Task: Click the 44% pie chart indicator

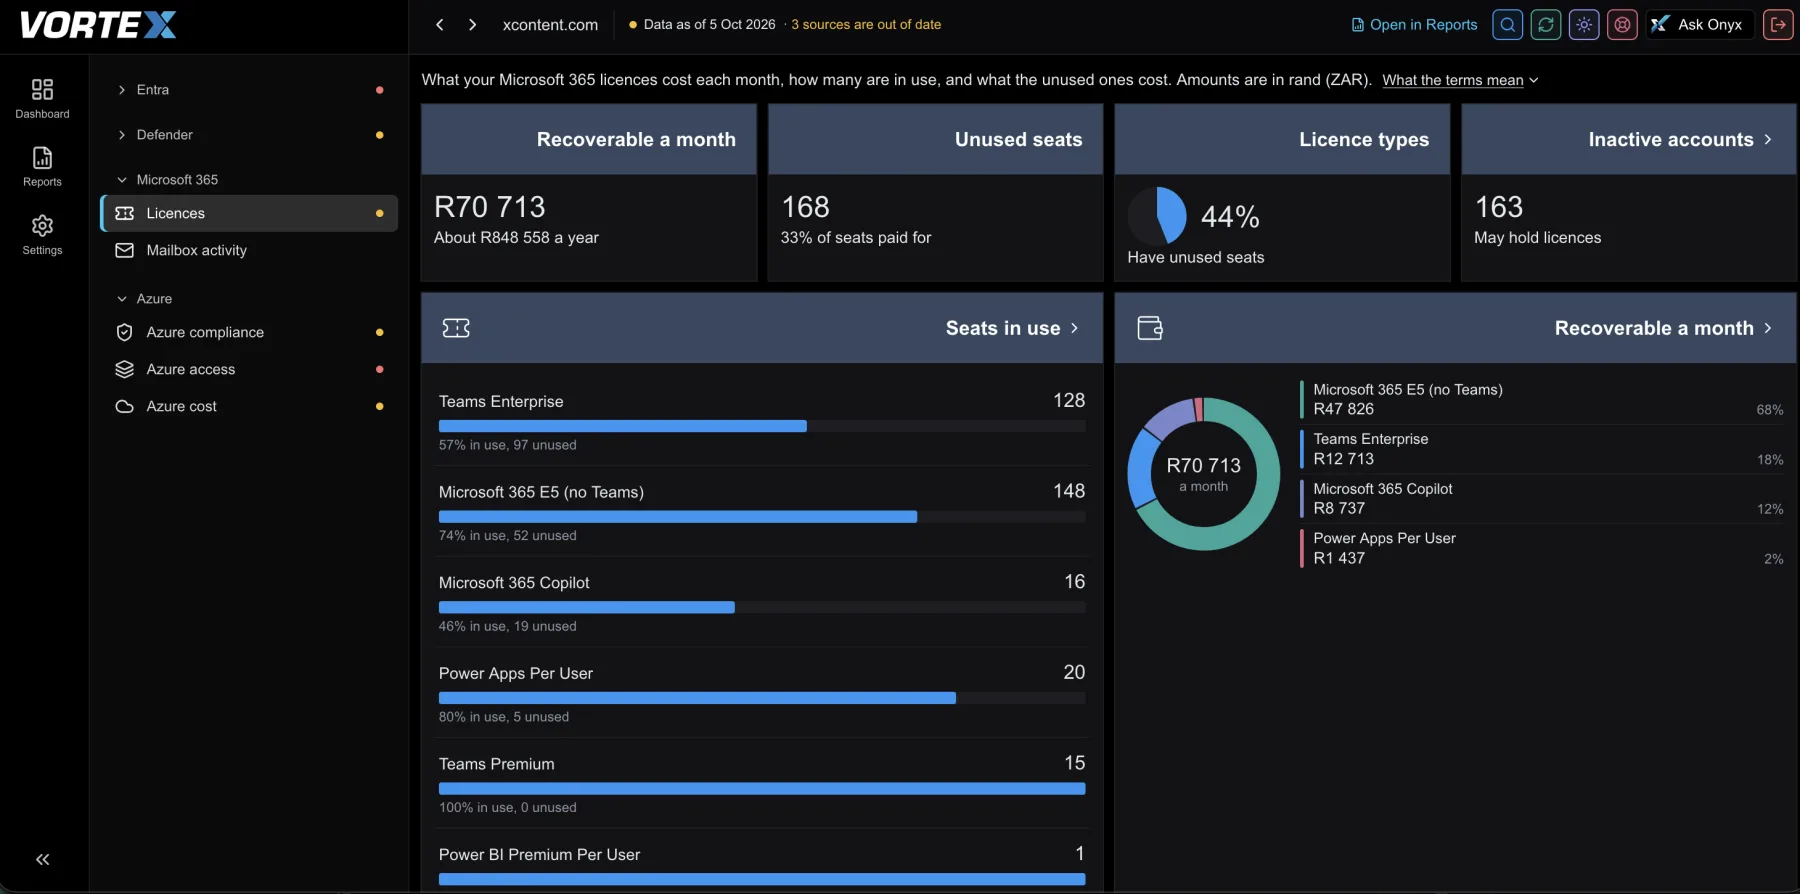Action: click(x=1157, y=216)
